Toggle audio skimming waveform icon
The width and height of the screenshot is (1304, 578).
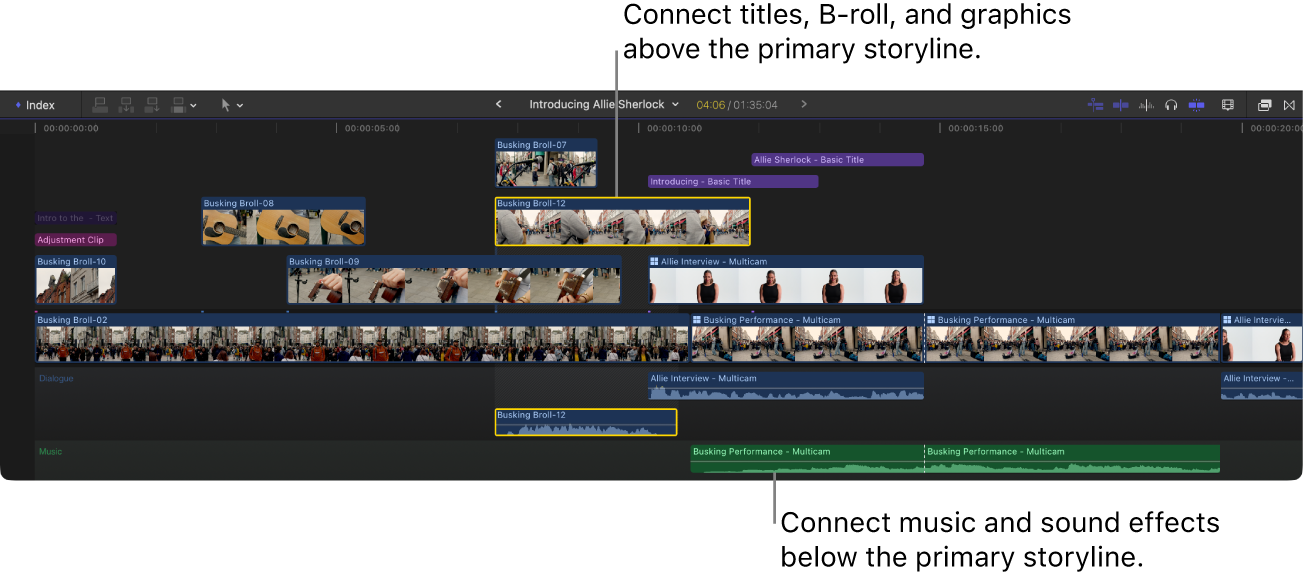1146,105
